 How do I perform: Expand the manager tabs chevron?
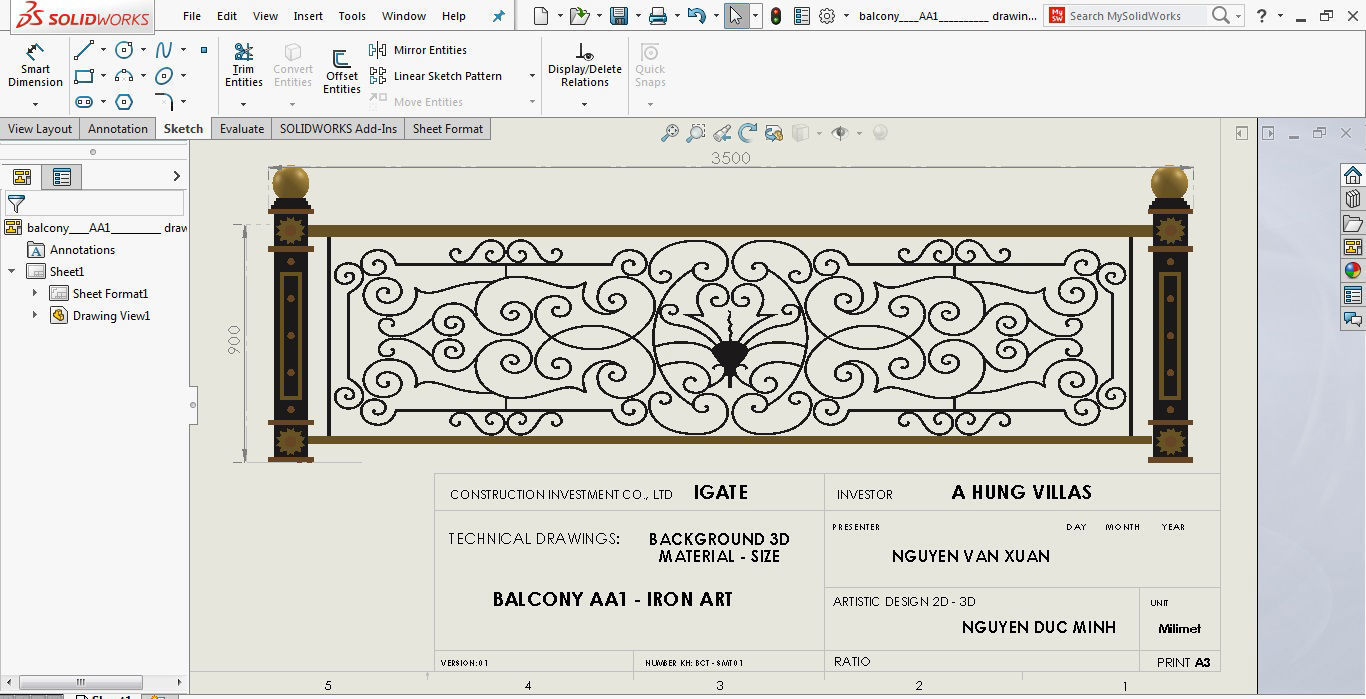tap(177, 176)
